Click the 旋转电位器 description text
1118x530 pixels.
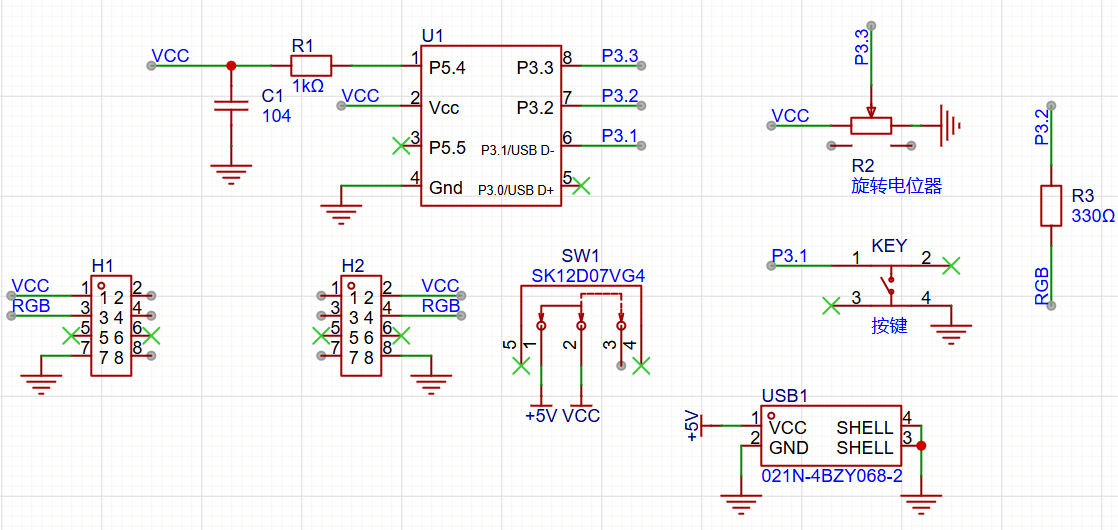click(x=896, y=187)
